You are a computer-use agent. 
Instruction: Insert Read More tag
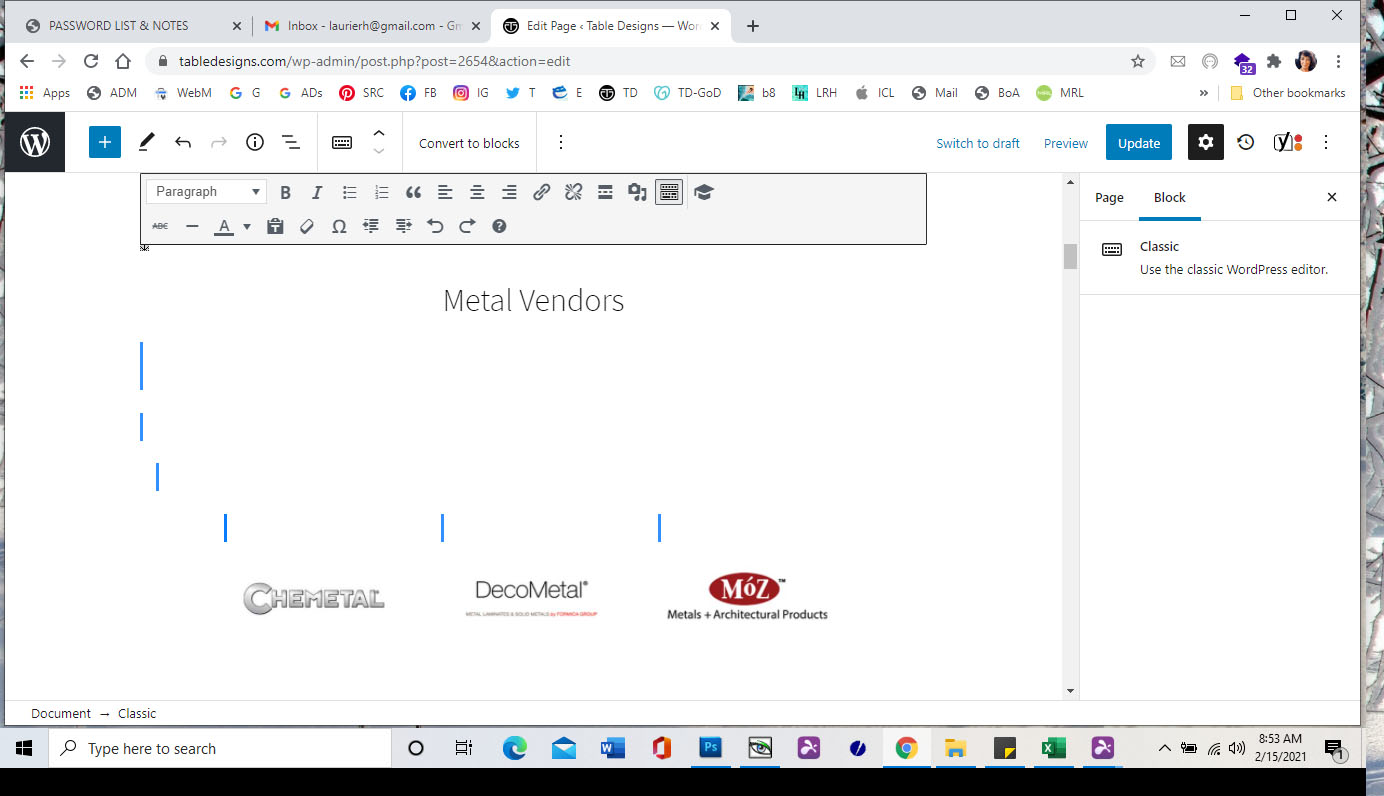pos(605,192)
